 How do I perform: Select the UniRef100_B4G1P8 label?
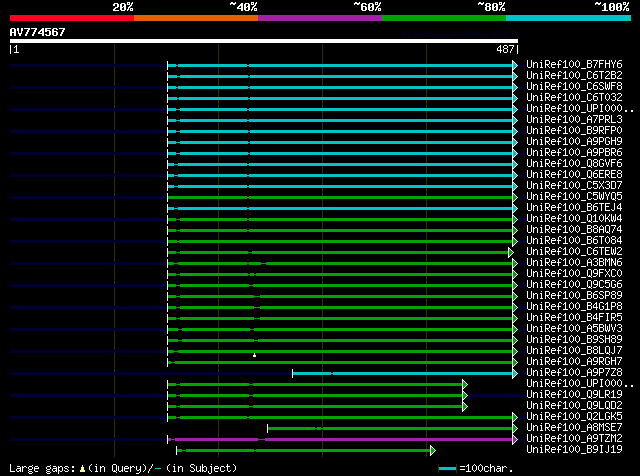point(574,307)
